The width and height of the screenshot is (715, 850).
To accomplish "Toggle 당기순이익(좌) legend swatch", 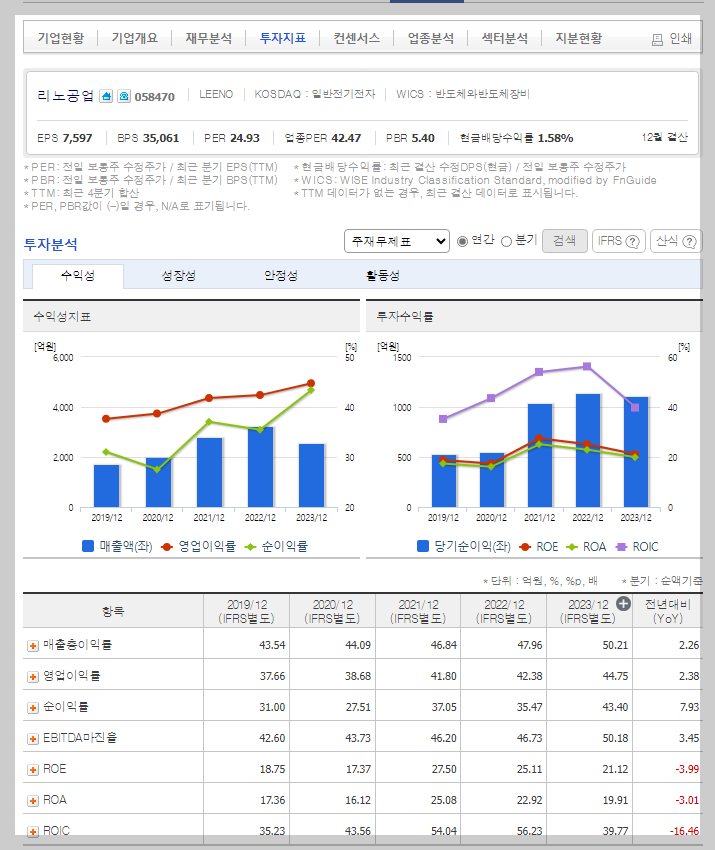I will (423, 546).
